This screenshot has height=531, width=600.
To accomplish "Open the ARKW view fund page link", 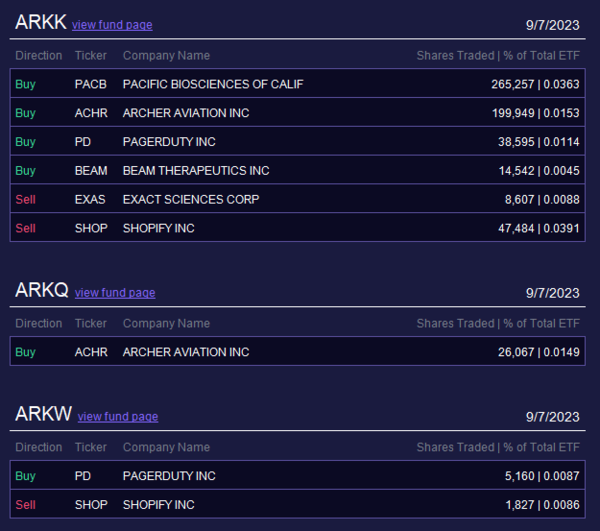I will [x=118, y=417].
